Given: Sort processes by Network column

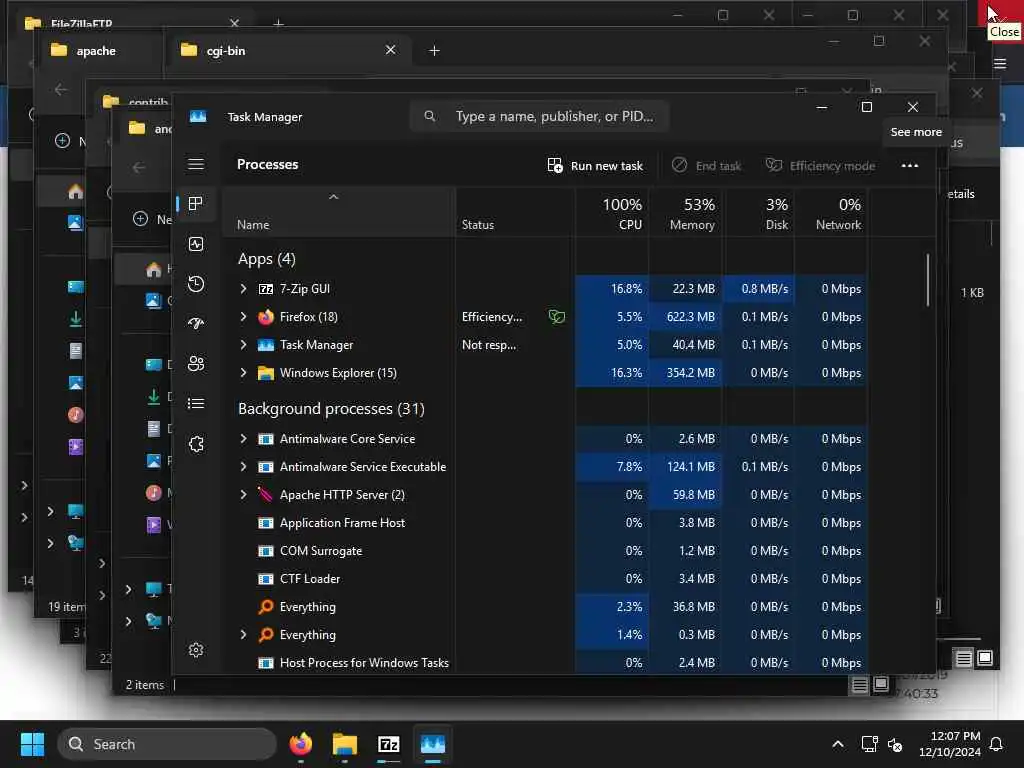Looking at the screenshot, I should 831,213.
